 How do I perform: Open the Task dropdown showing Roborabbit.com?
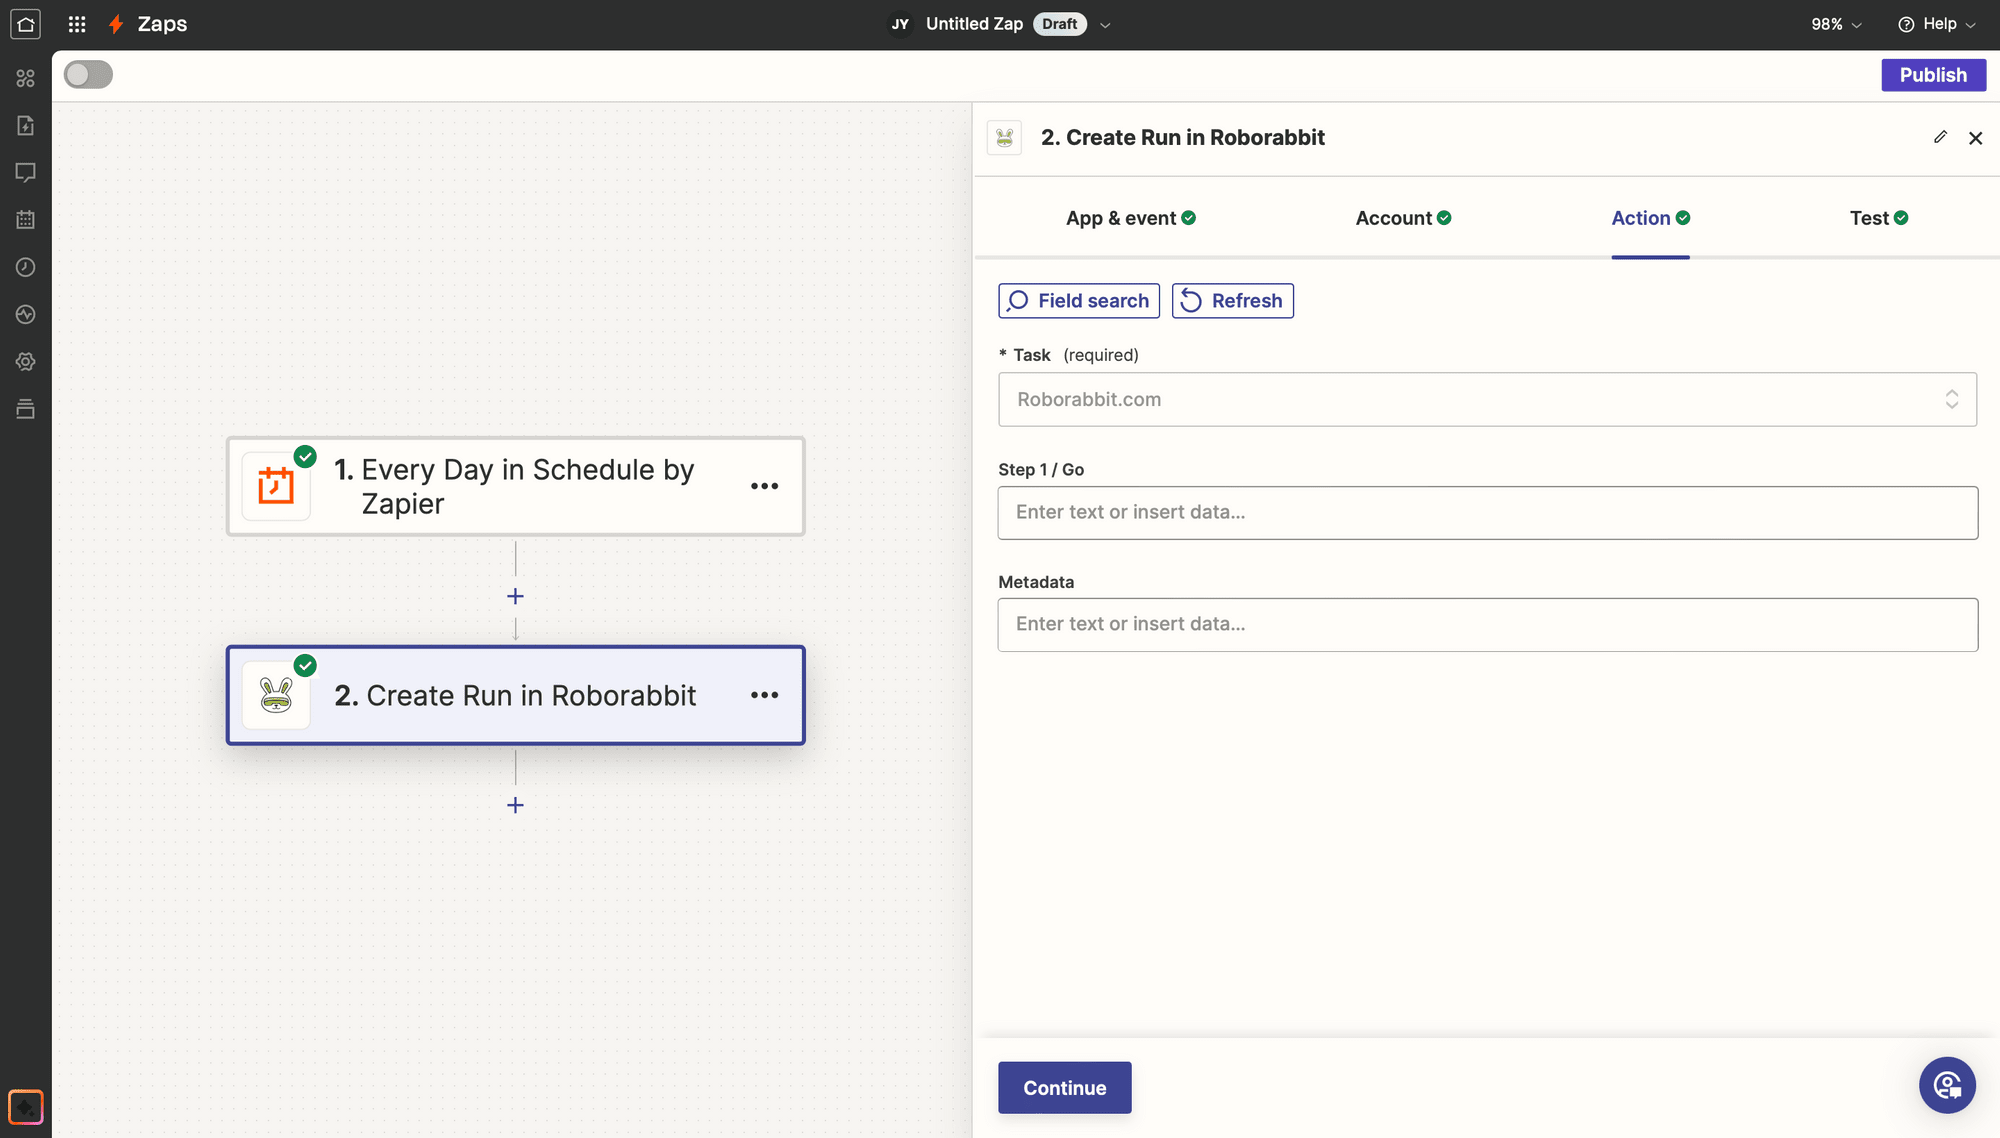click(x=1487, y=399)
